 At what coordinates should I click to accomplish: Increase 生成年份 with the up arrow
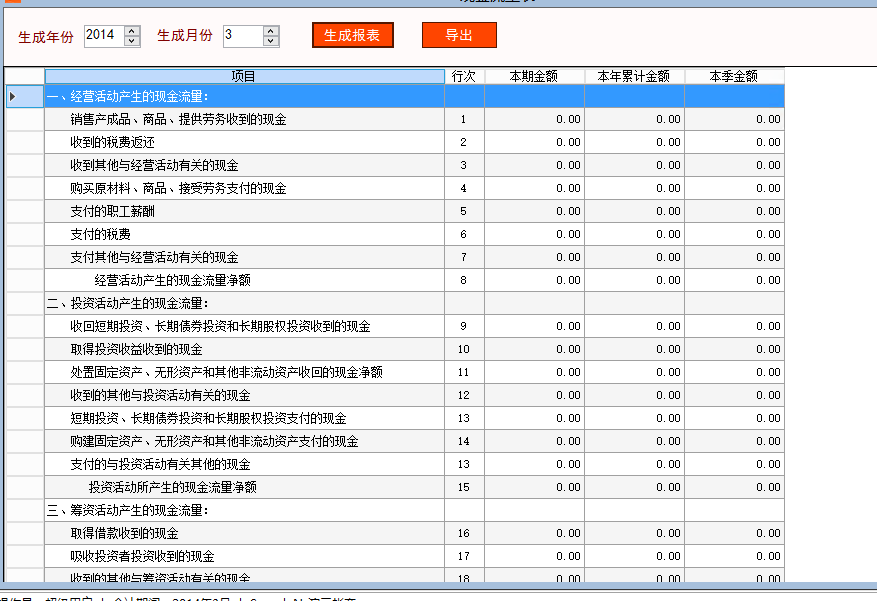132,31
